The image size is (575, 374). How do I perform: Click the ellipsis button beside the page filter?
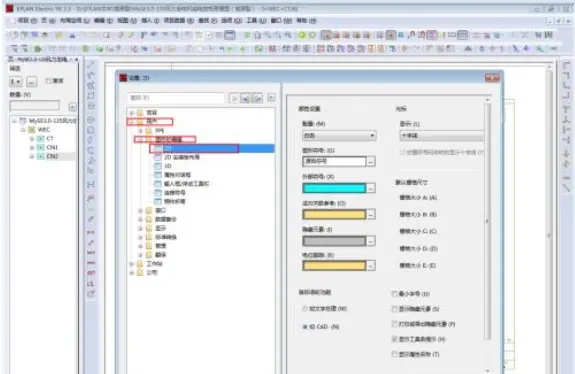pyautogui.click(x=32, y=81)
